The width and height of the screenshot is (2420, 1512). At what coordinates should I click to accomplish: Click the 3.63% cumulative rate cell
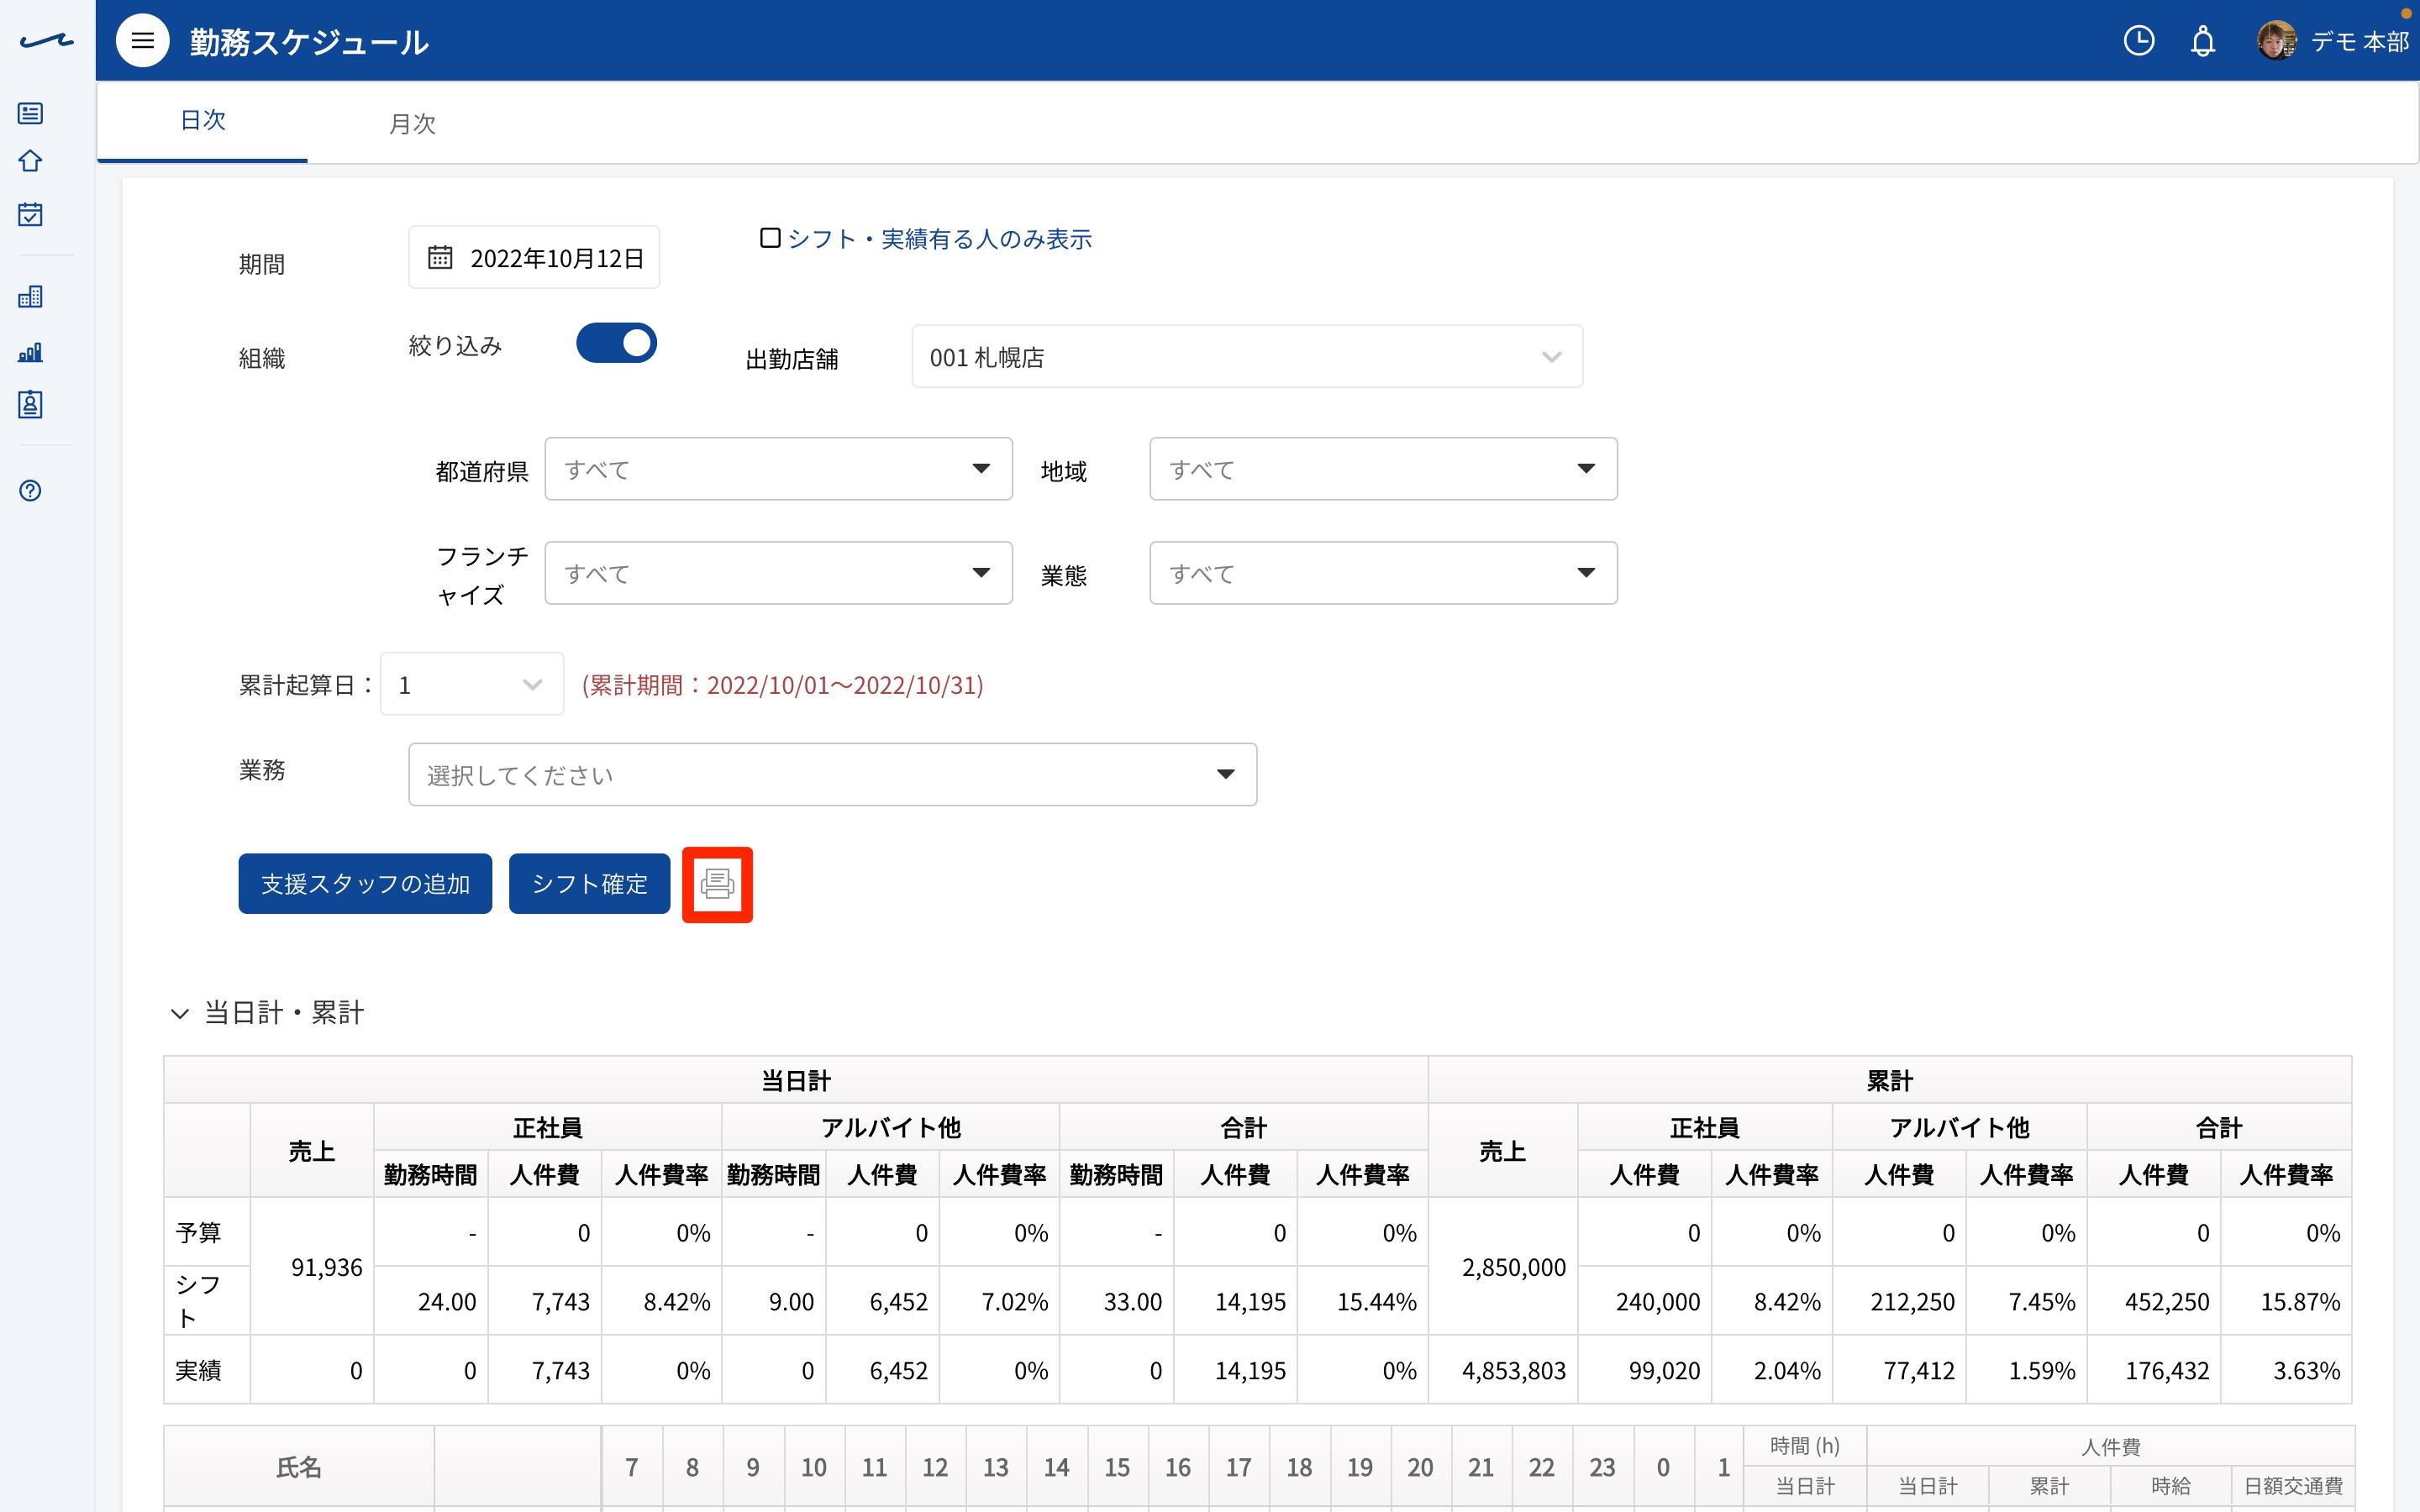click(x=2286, y=1370)
